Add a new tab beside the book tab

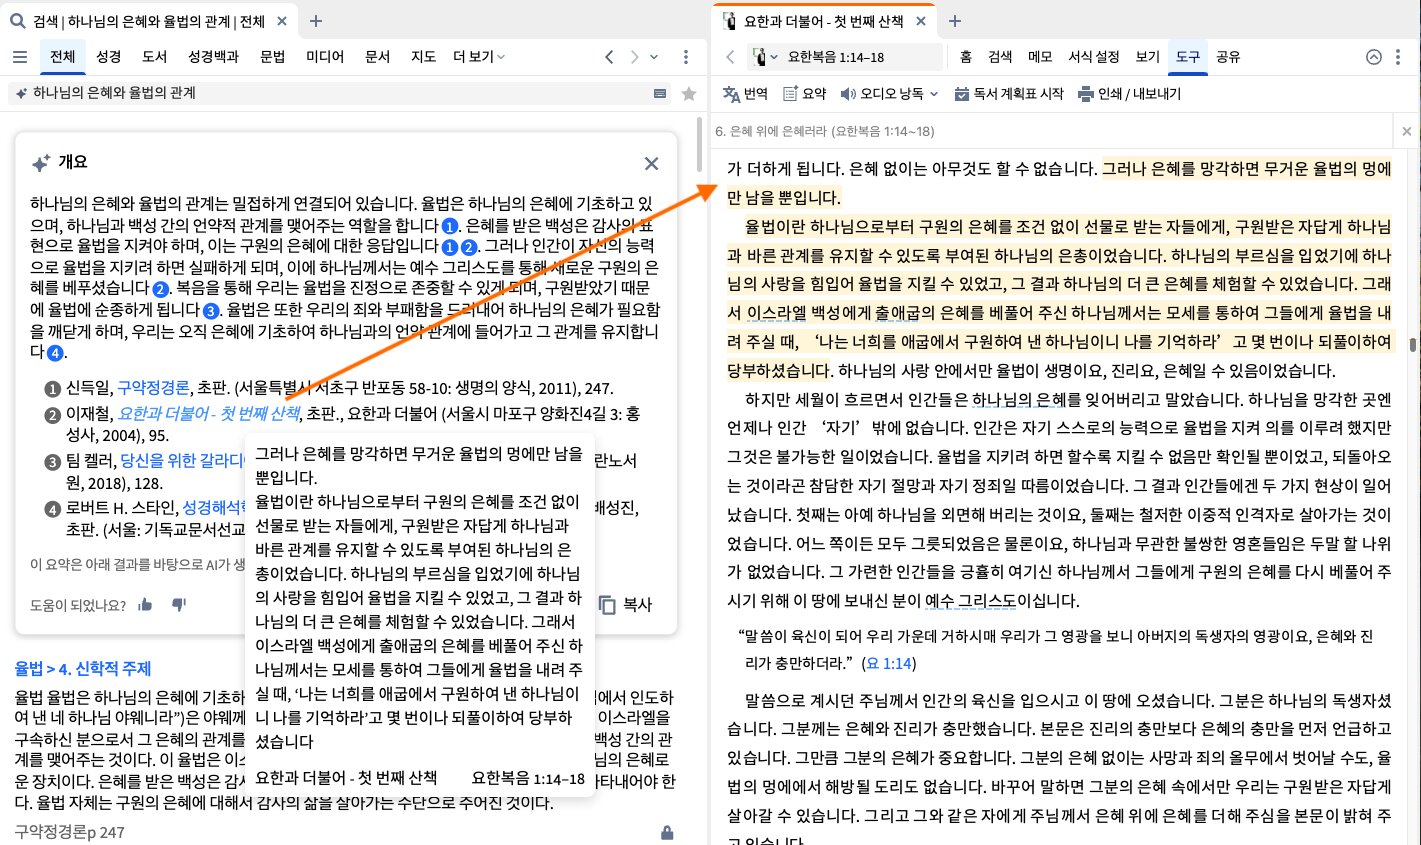click(954, 21)
